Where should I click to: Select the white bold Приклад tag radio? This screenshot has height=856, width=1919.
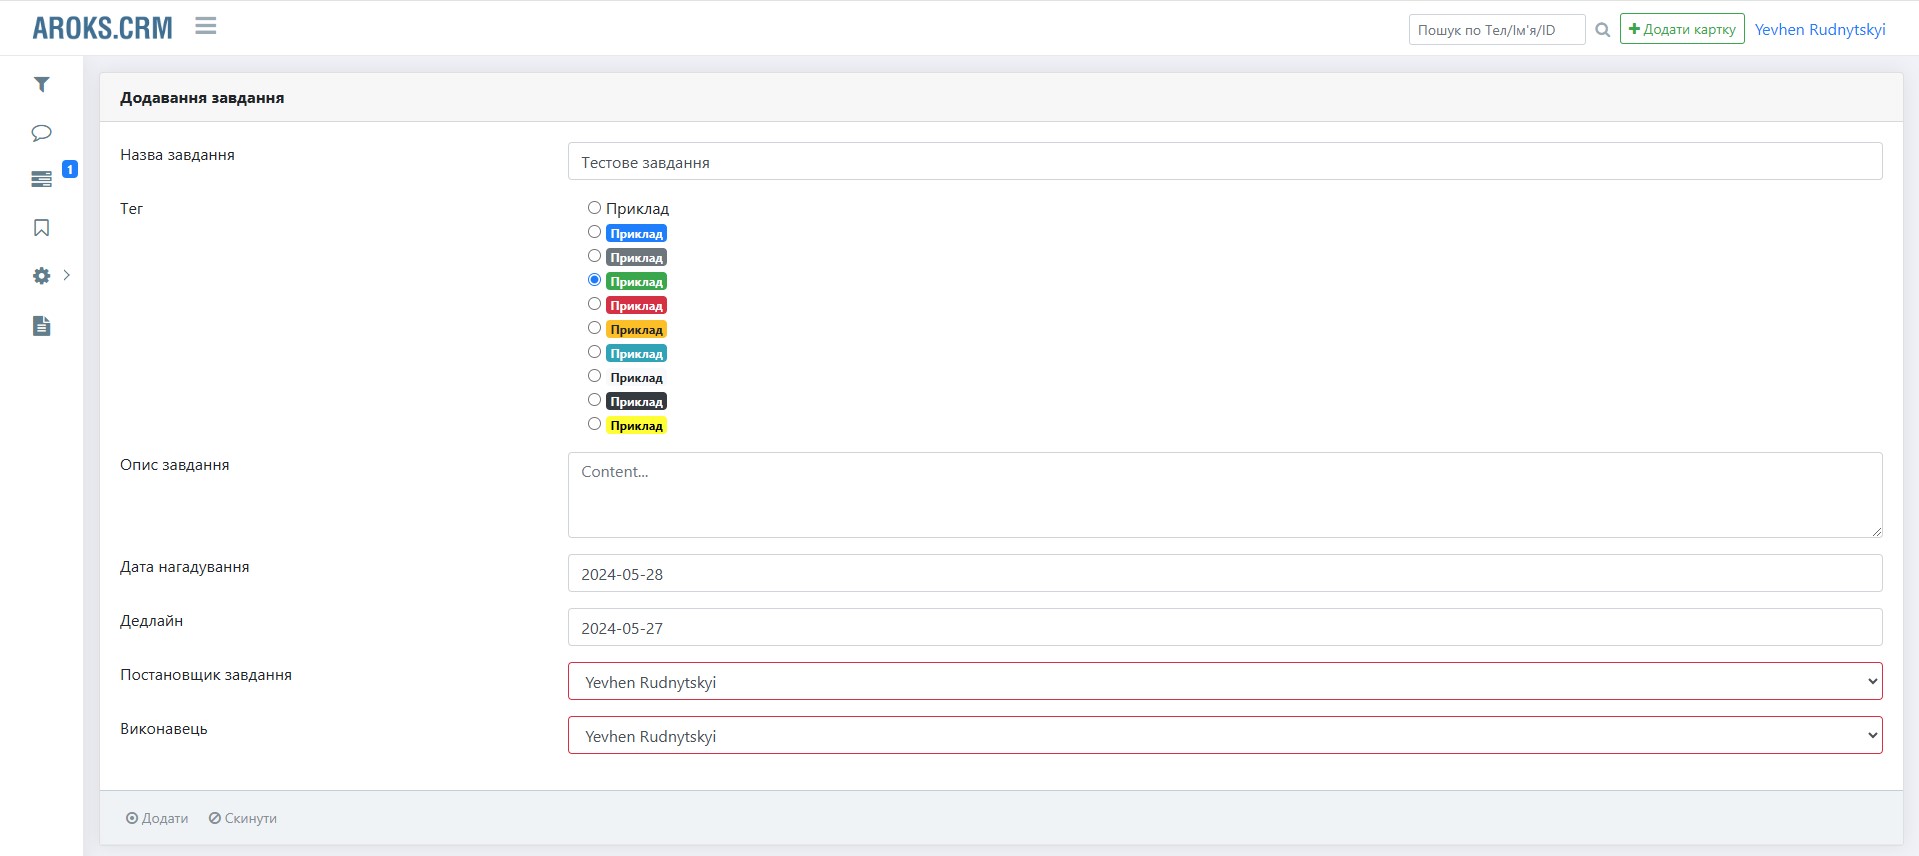pos(594,376)
